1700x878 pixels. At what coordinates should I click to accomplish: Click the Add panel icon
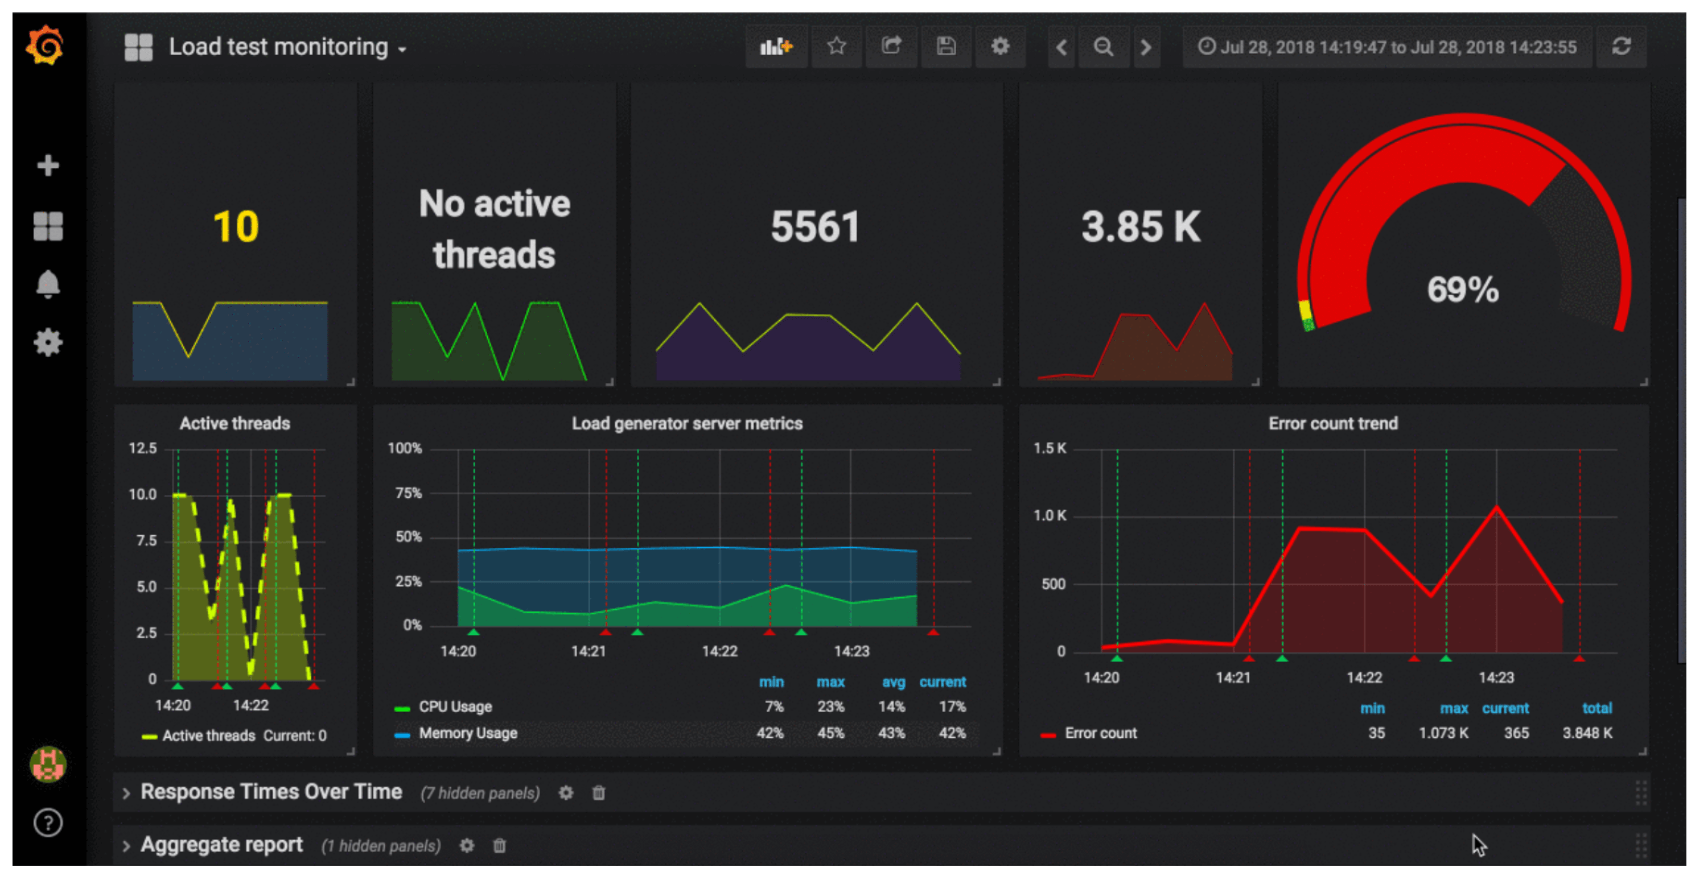pos(776,47)
